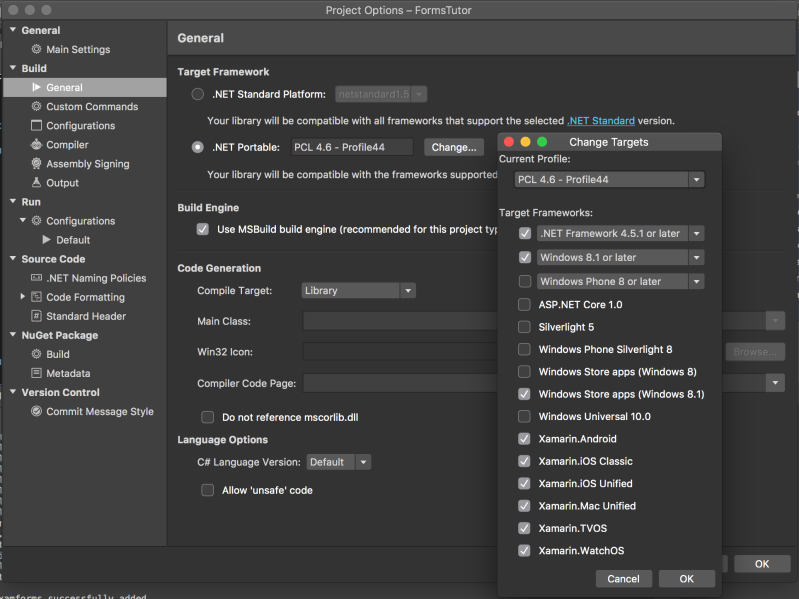Check Windows Store apps (Windows 8)

click(x=524, y=372)
